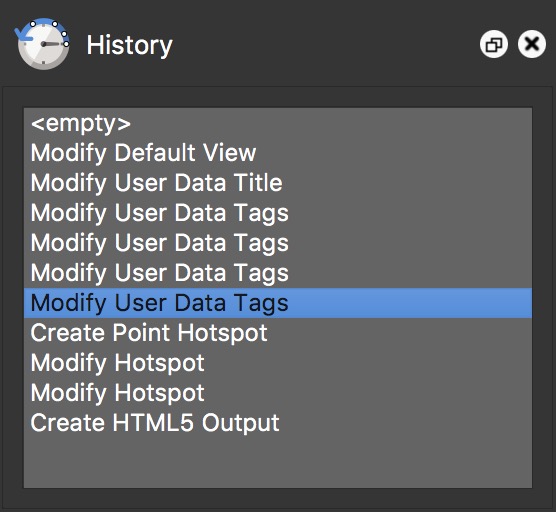This screenshot has width=556, height=512.
Task: Click empty area below the history list entries
Action: [278, 463]
